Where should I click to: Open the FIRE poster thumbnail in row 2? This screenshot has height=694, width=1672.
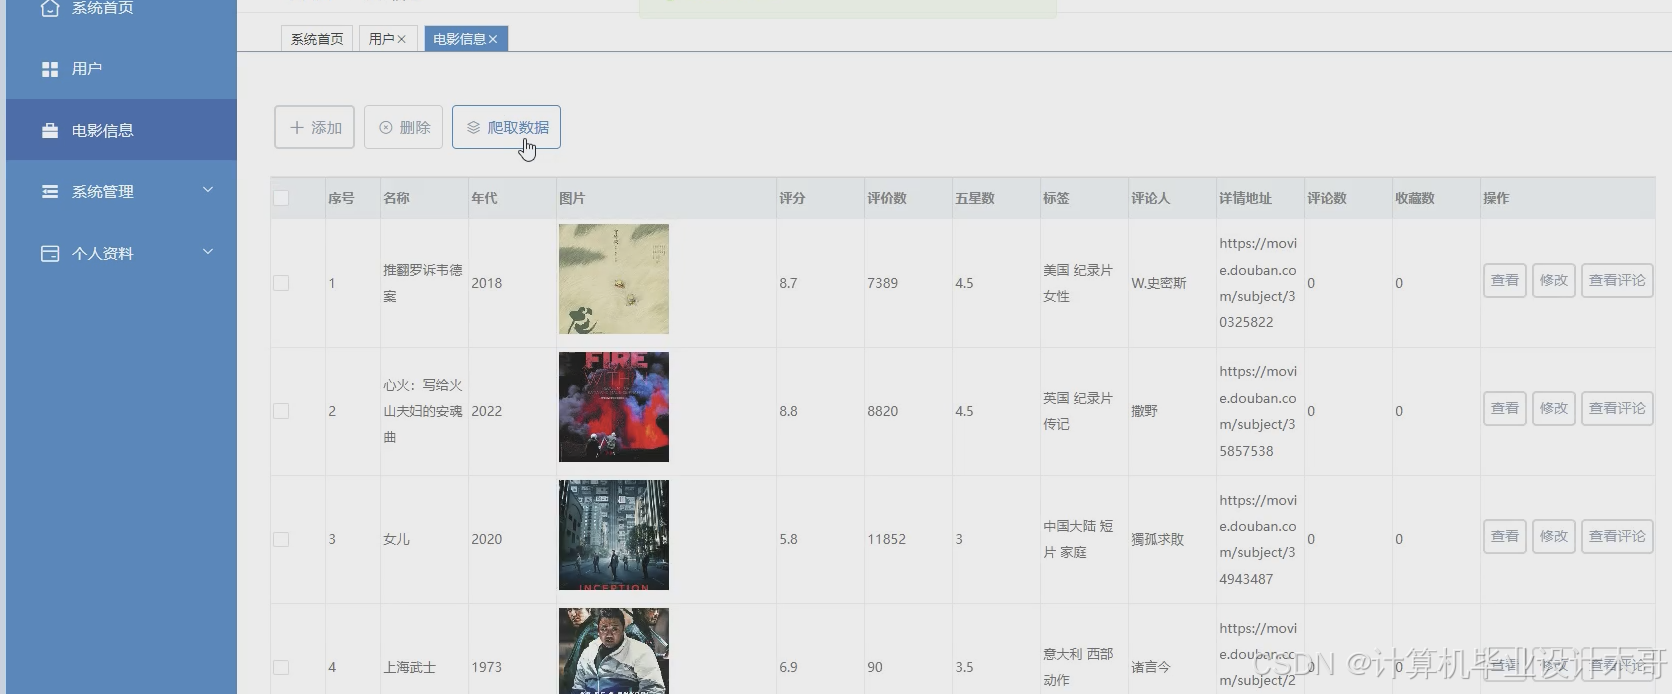coord(614,407)
